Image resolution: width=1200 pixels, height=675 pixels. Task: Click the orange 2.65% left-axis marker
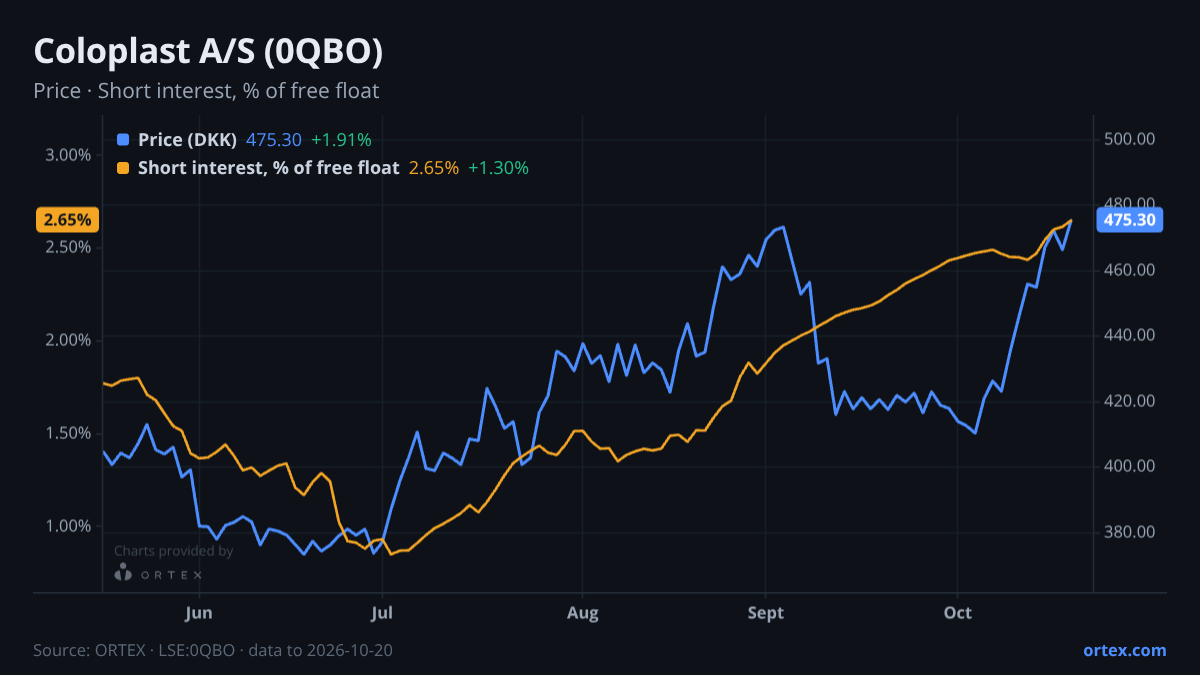pos(67,220)
